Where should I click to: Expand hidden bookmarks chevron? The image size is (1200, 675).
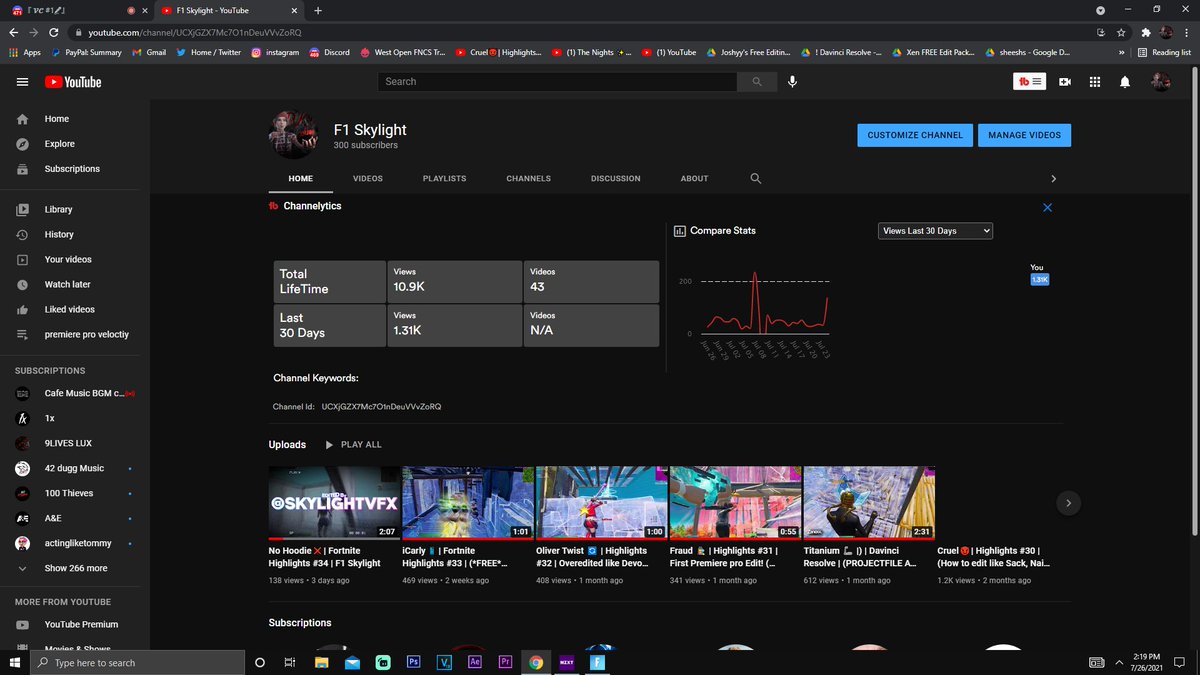(x=1123, y=52)
